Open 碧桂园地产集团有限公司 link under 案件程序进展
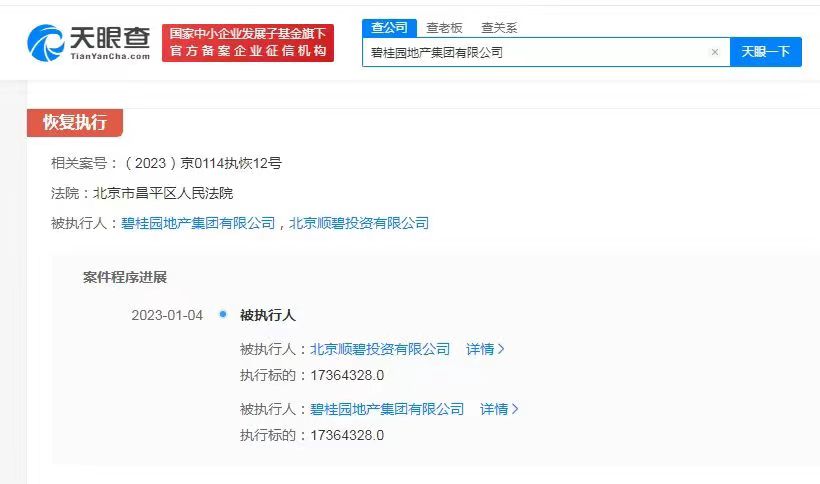 pyautogui.click(x=387, y=409)
